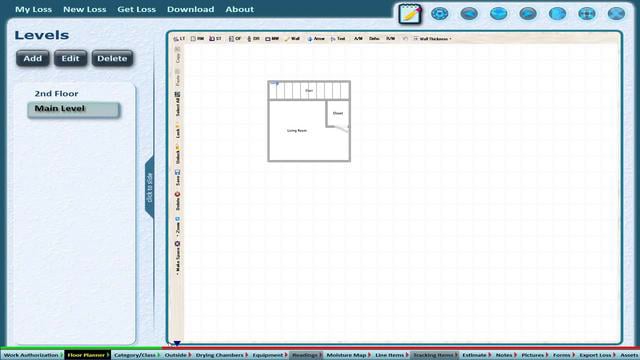640x360 pixels.
Task: Select the Arrow tool in the planner toolbar
Action: pos(316,39)
